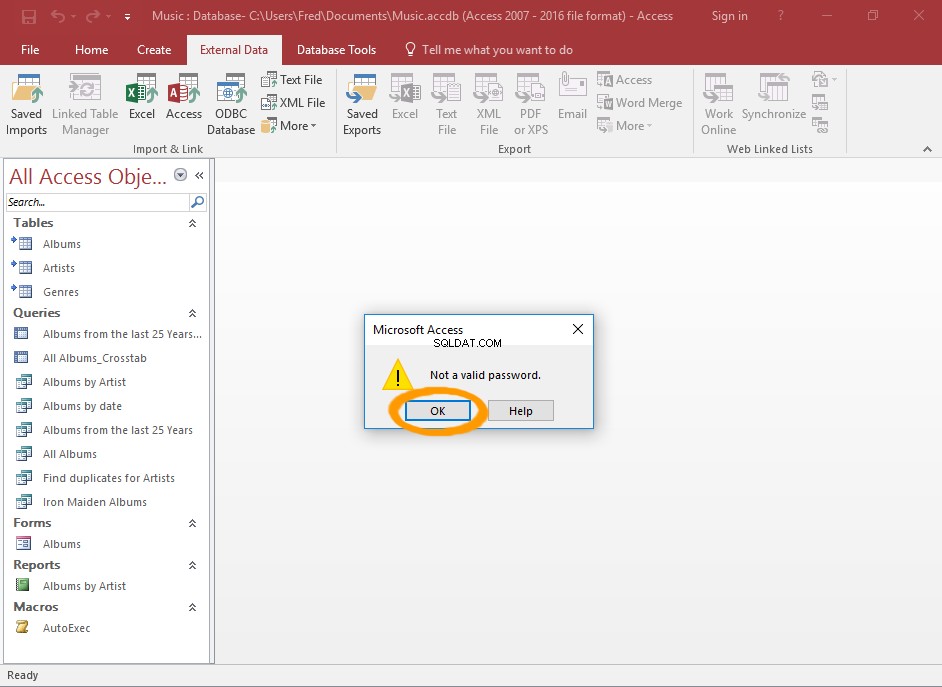
Task: Collapse the Reports group
Action: [x=192, y=566]
